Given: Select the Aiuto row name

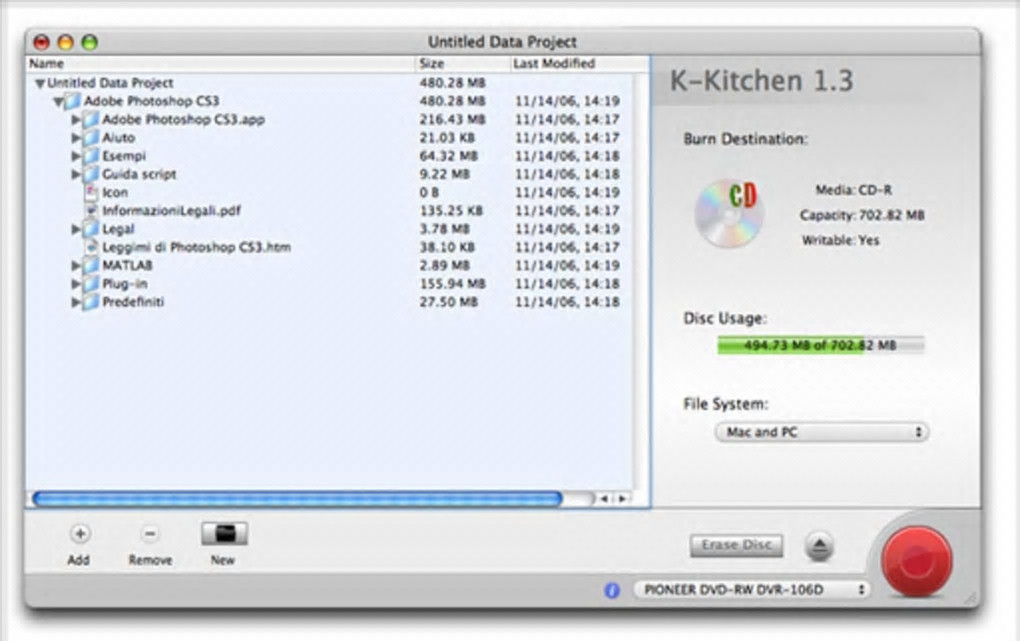Looking at the screenshot, I should (118, 138).
